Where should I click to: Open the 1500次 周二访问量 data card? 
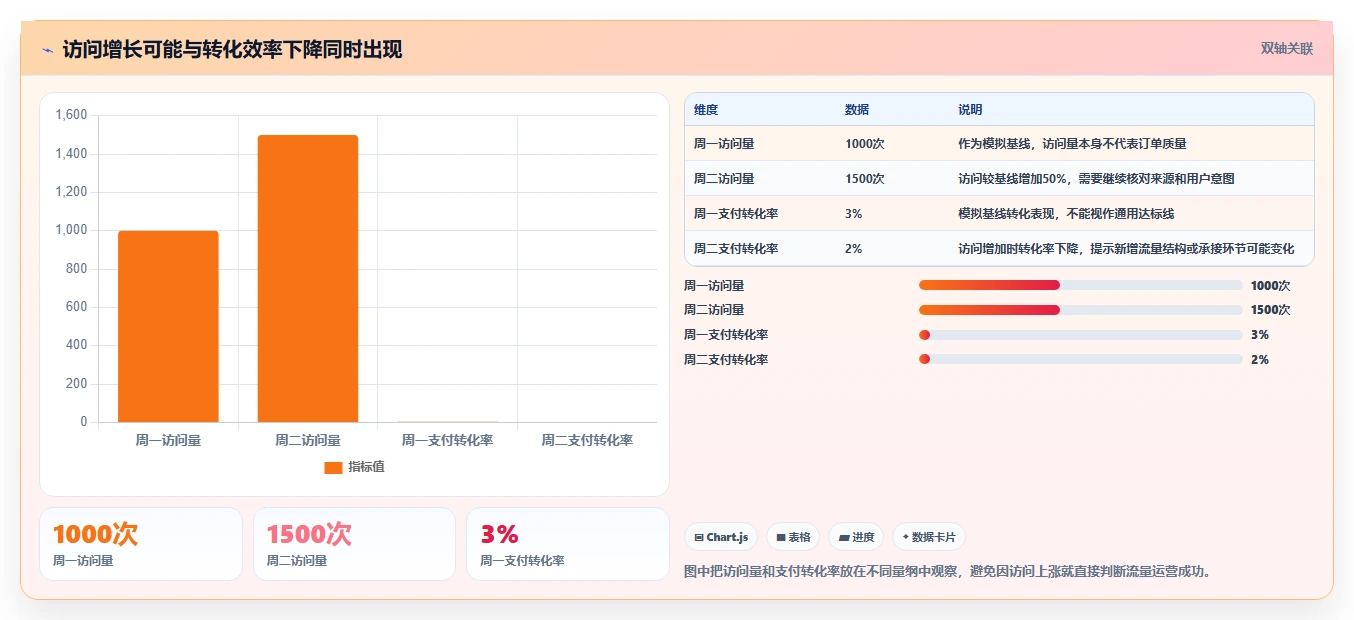(354, 544)
